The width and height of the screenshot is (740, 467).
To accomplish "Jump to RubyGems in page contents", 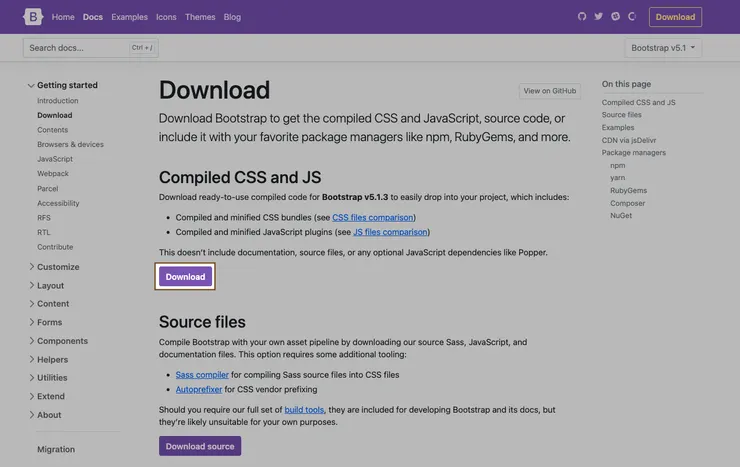I will pyautogui.click(x=628, y=191).
